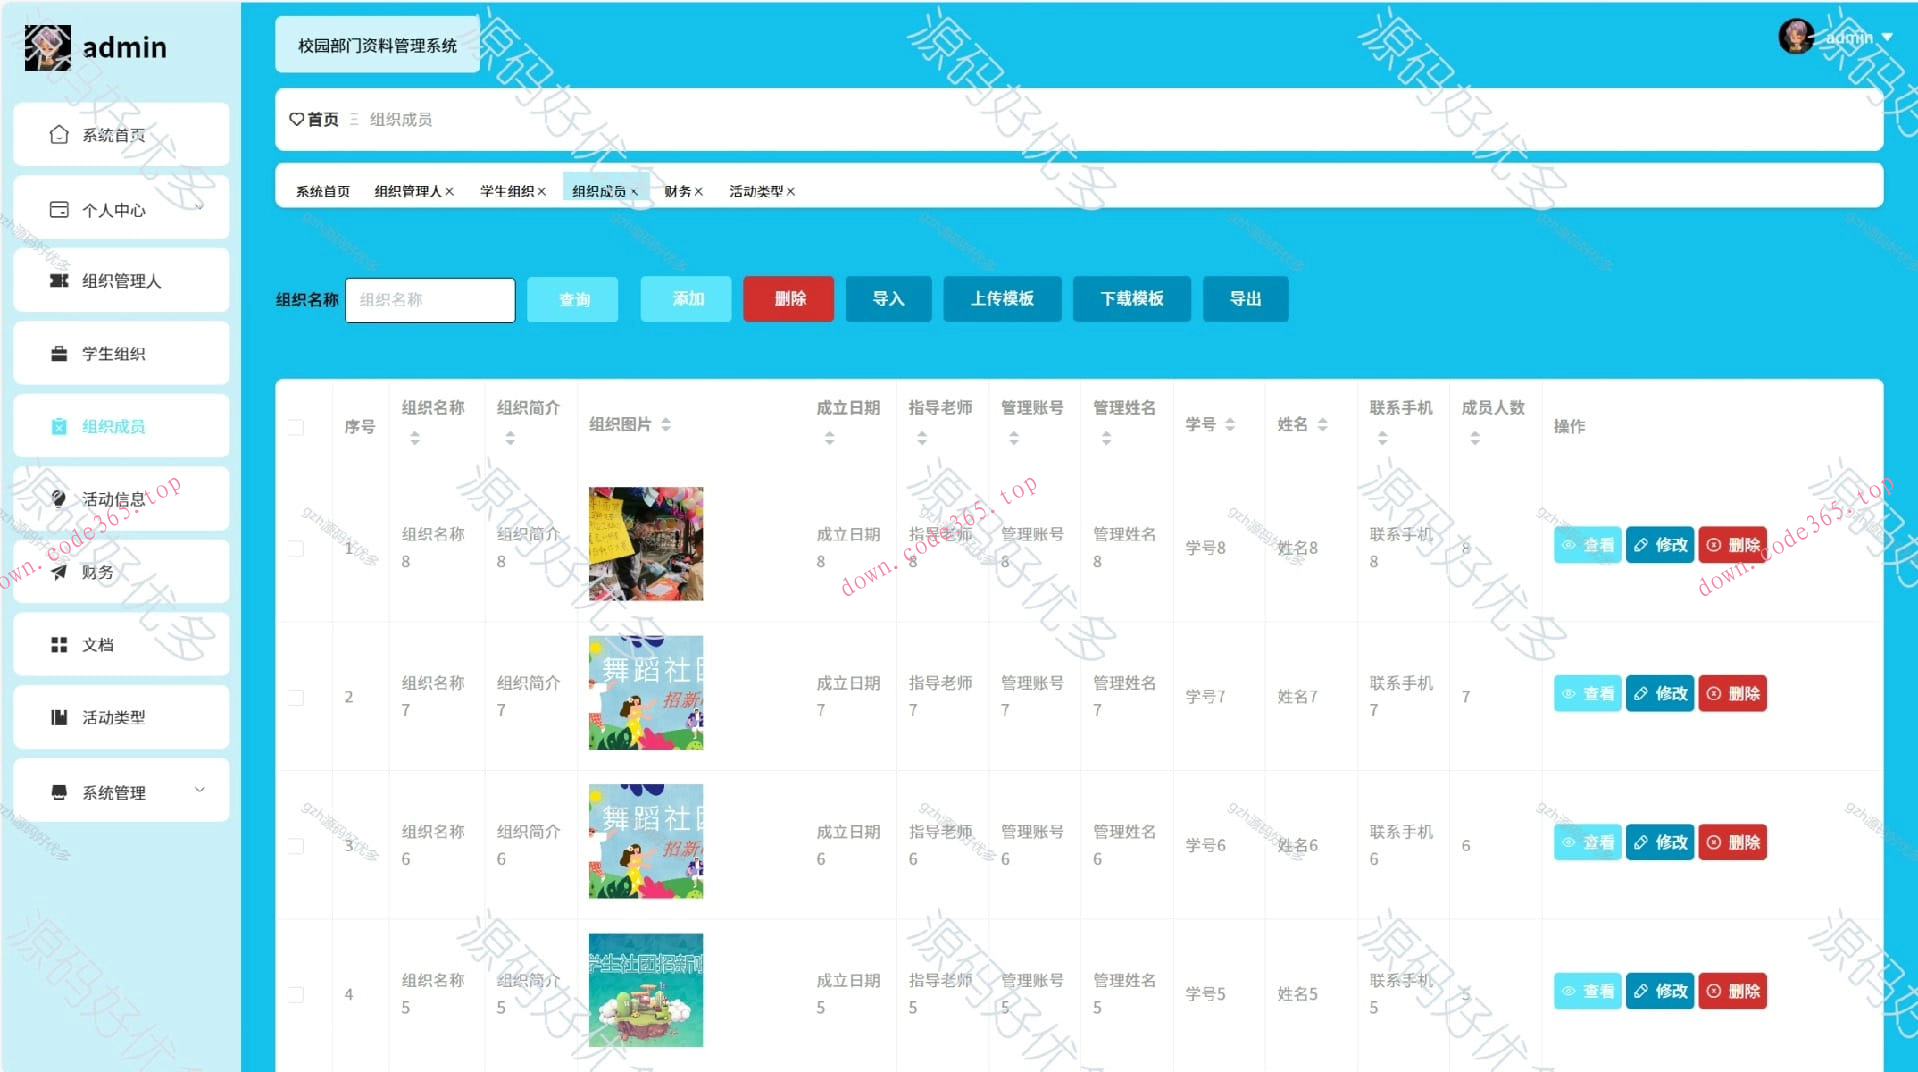
Task: Select the 个人中心 user icon
Action: tap(57, 208)
